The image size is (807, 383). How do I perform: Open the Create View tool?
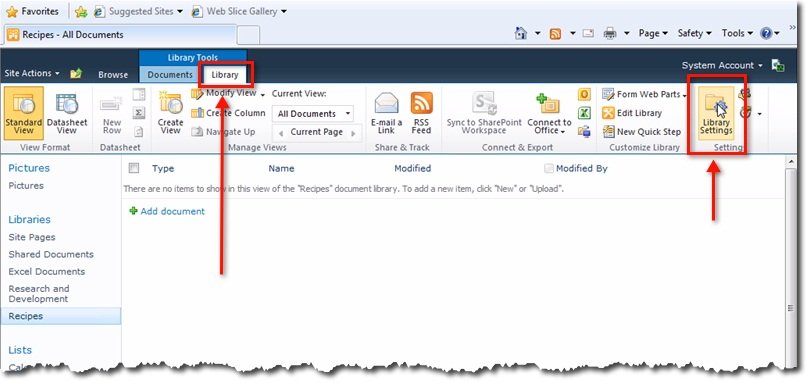[170, 113]
